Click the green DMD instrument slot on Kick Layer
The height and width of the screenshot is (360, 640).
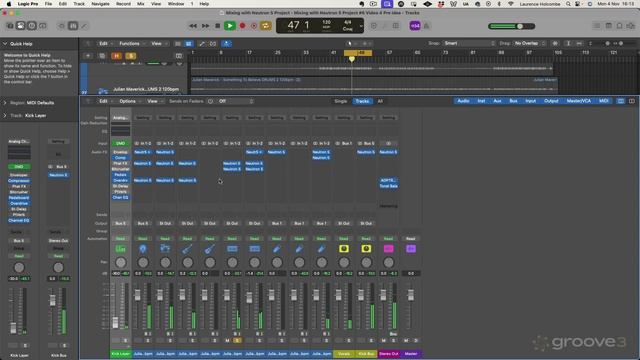tap(120, 144)
